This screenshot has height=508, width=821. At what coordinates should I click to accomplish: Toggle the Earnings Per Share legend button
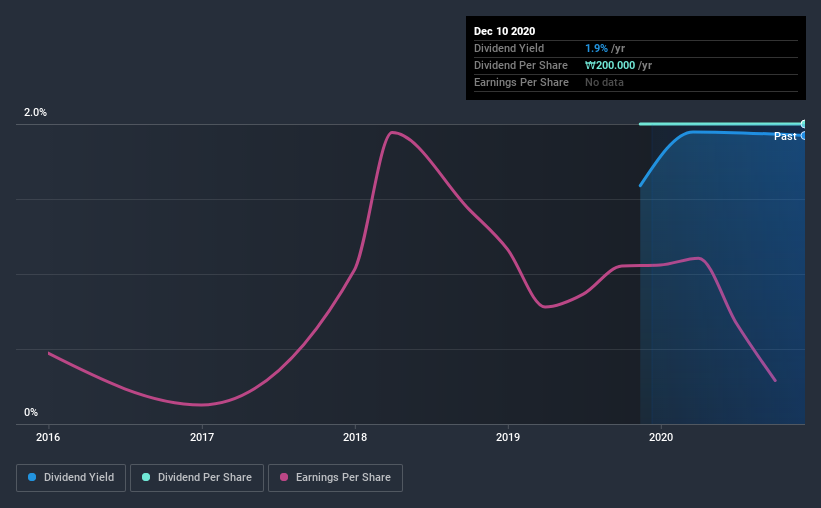click(335, 478)
